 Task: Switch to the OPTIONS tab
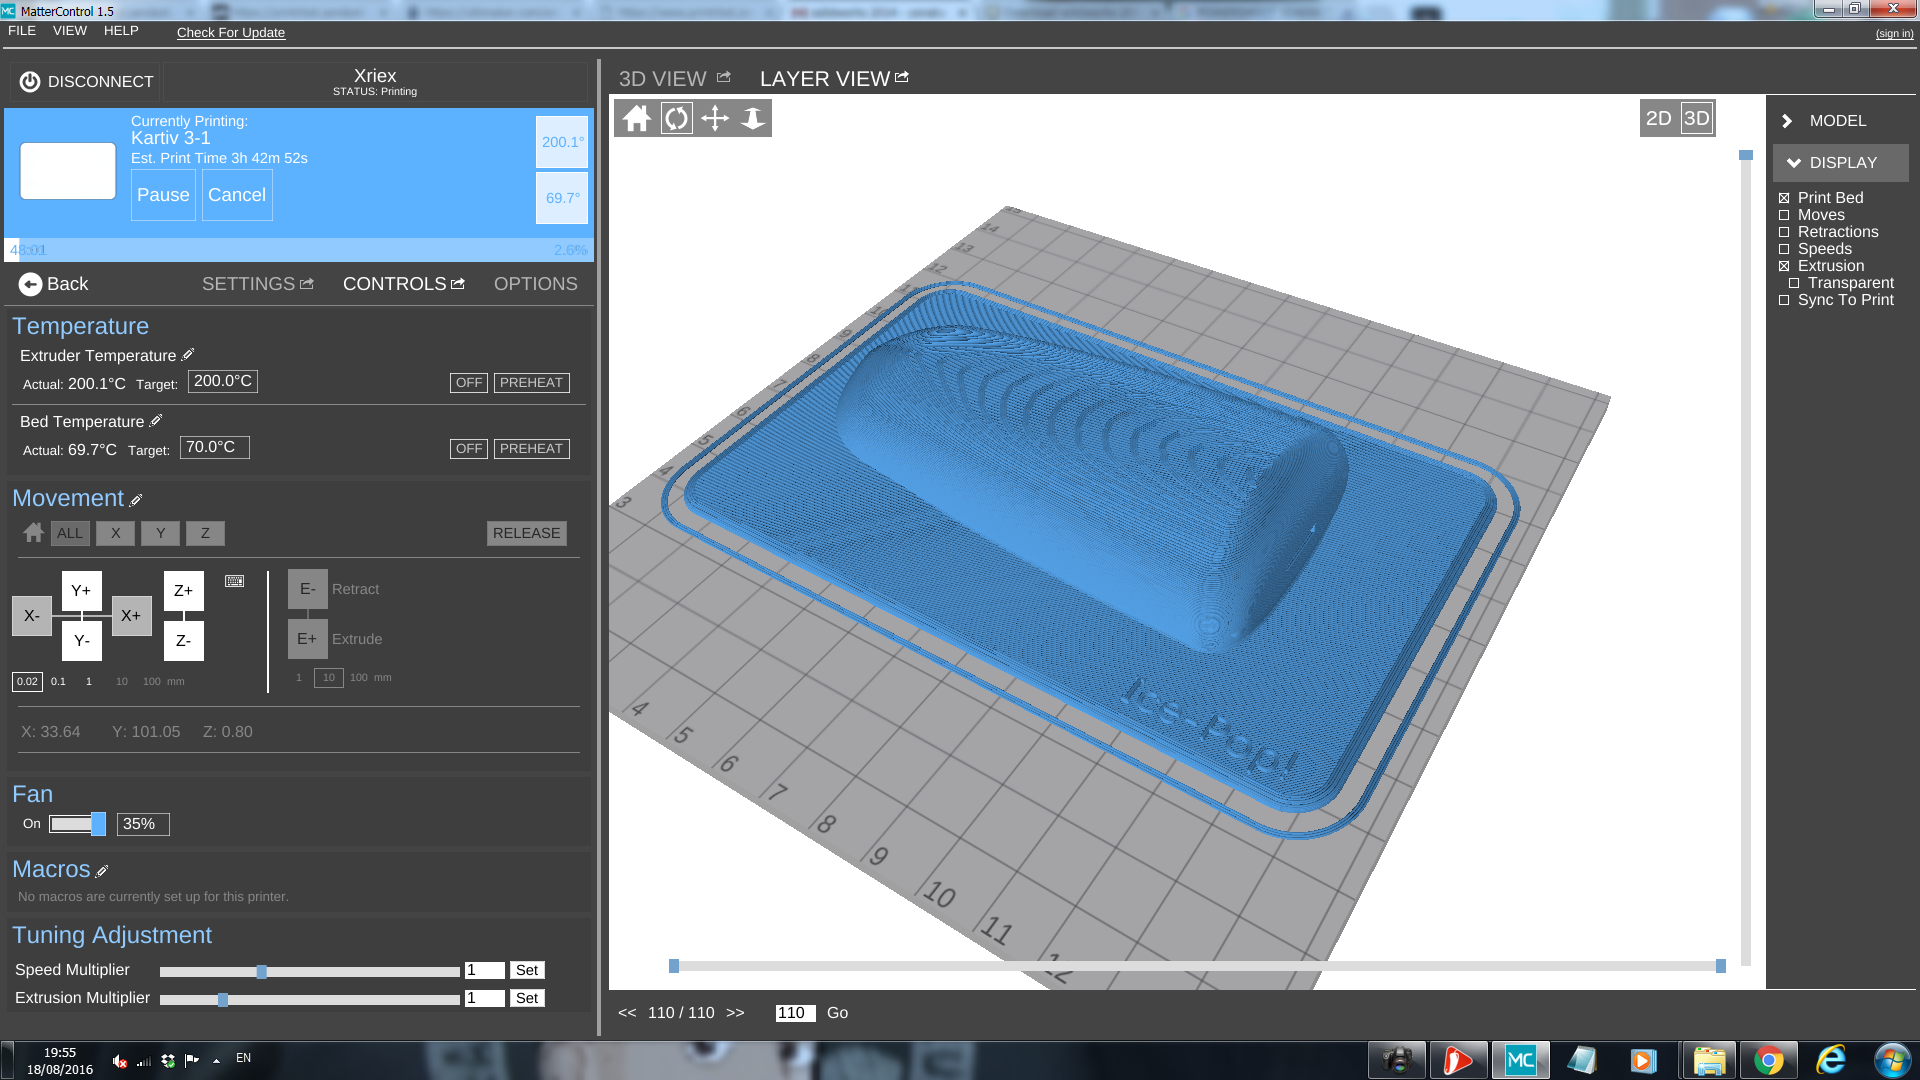pos(536,284)
